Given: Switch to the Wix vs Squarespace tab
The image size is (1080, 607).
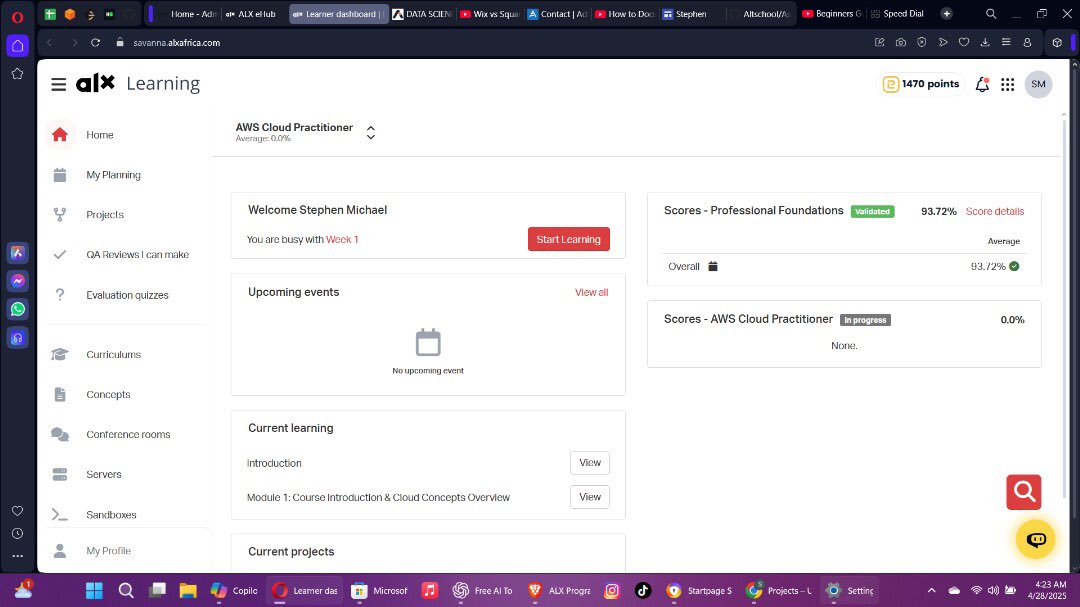Looking at the screenshot, I should click(489, 14).
